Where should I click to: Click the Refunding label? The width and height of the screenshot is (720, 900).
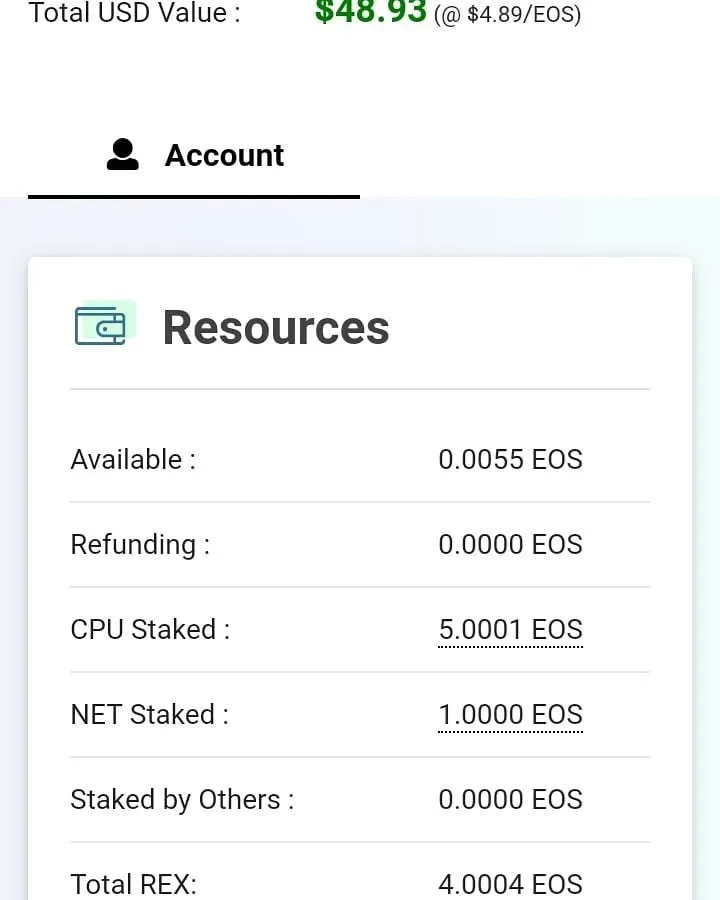click(140, 545)
